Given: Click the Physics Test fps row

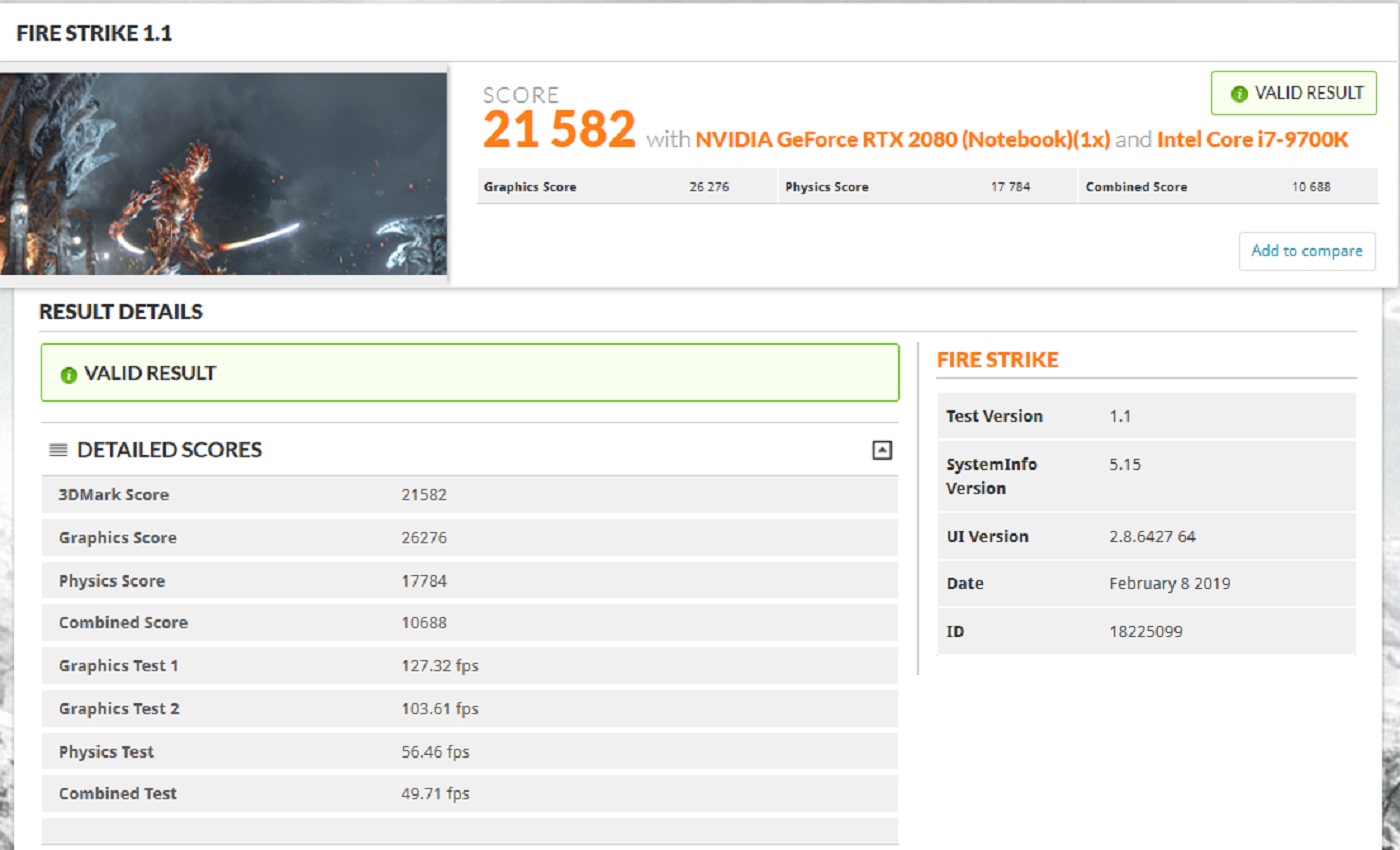Looking at the screenshot, I should [469, 752].
